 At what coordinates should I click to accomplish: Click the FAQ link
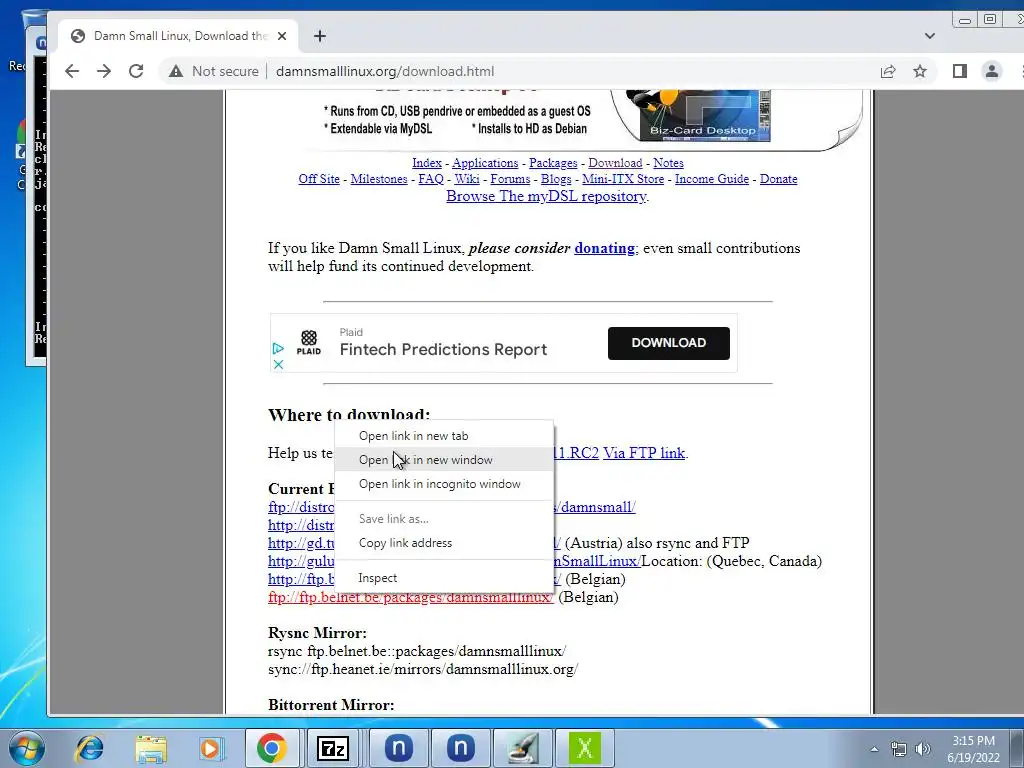pyautogui.click(x=431, y=179)
